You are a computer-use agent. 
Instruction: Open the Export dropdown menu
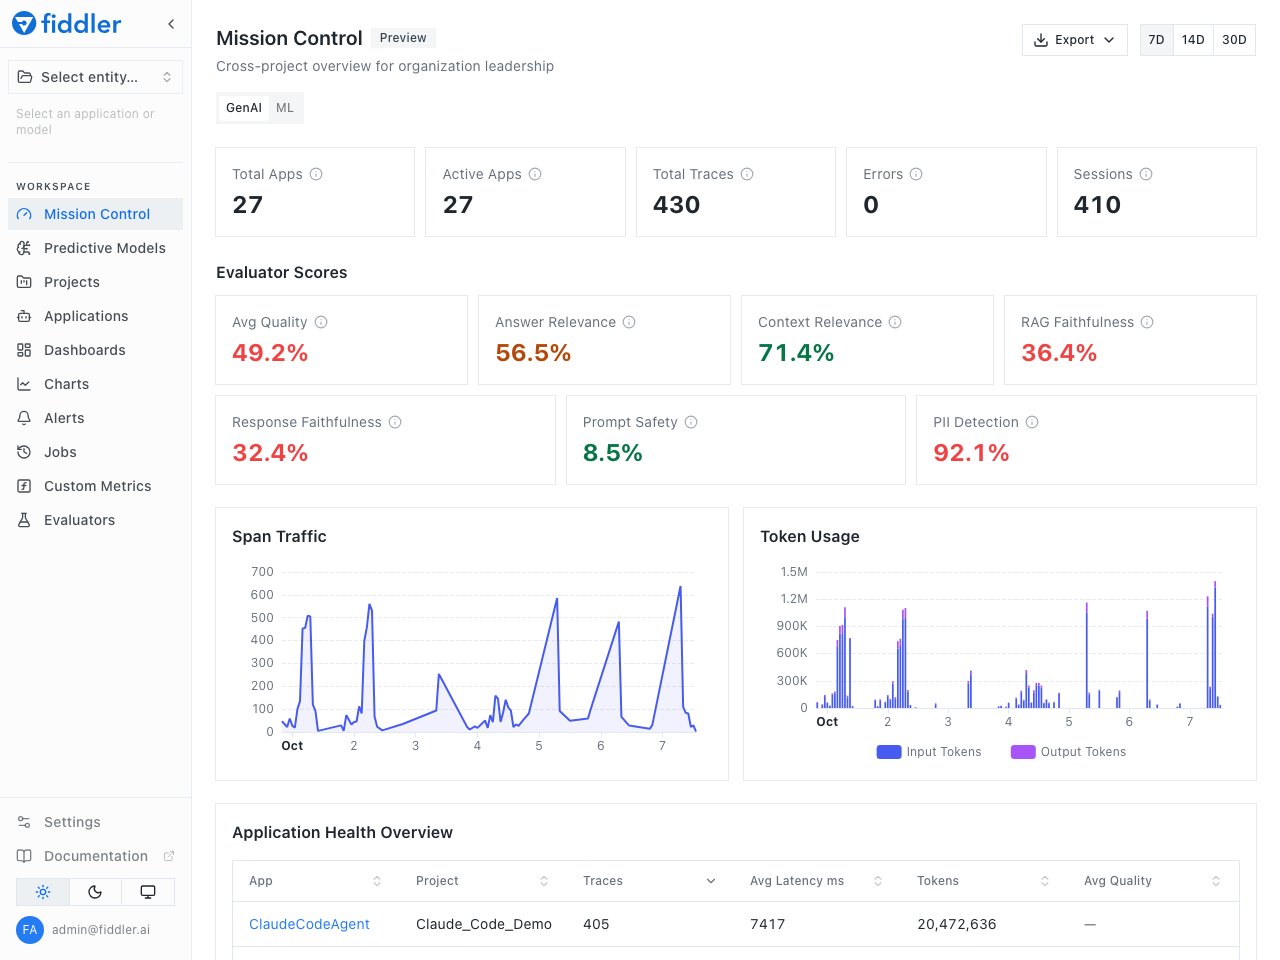pos(1074,40)
